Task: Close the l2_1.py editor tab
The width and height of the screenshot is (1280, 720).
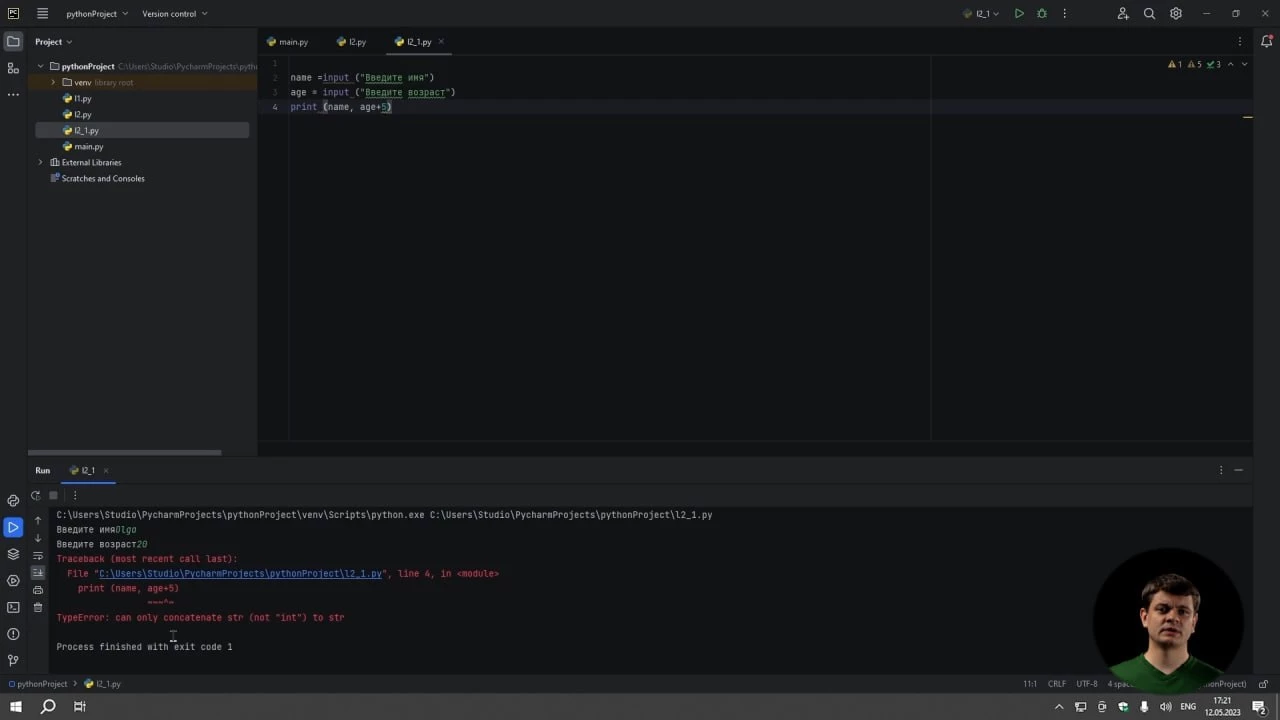Action: pyautogui.click(x=441, y=42)
